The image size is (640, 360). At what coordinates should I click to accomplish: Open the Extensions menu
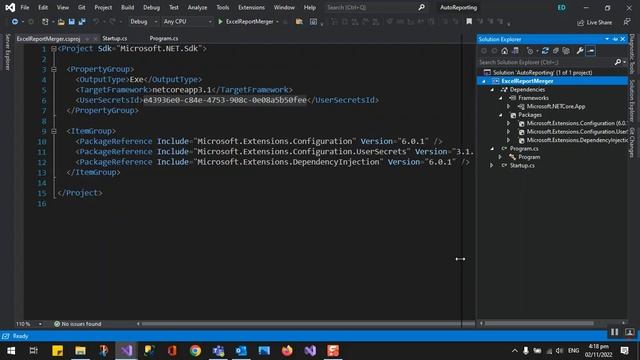[251, 7]
